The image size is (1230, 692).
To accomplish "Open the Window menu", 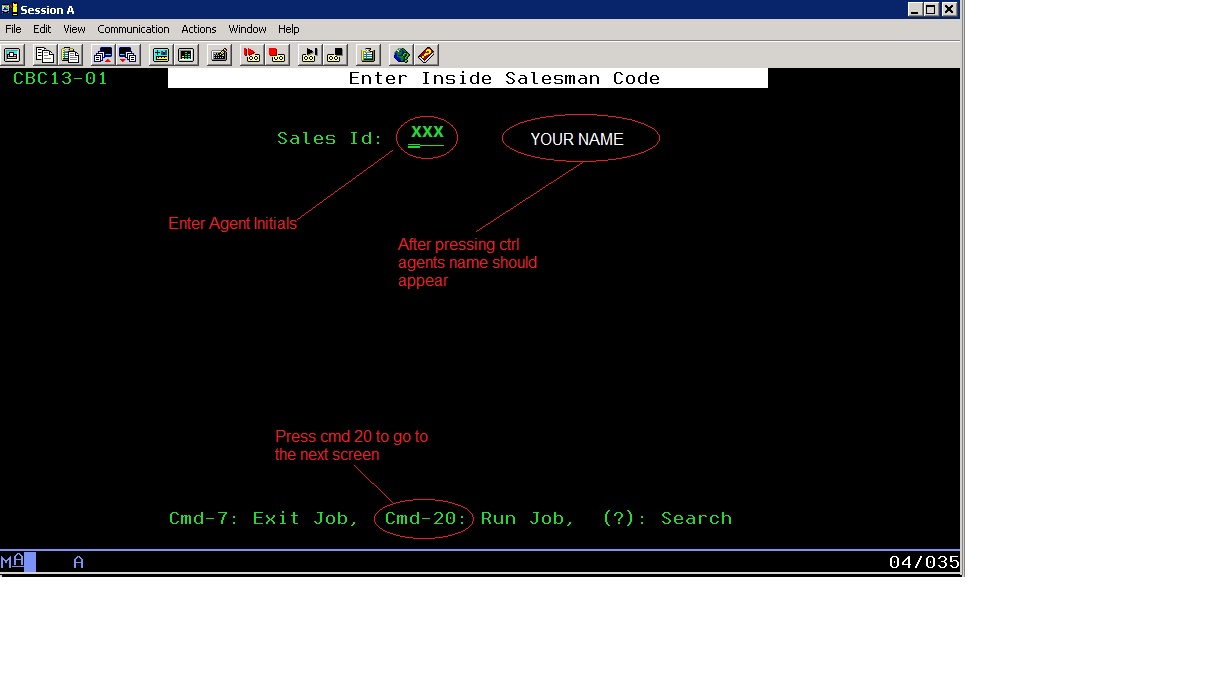I will pyautogui.click(x=247, y=29).
